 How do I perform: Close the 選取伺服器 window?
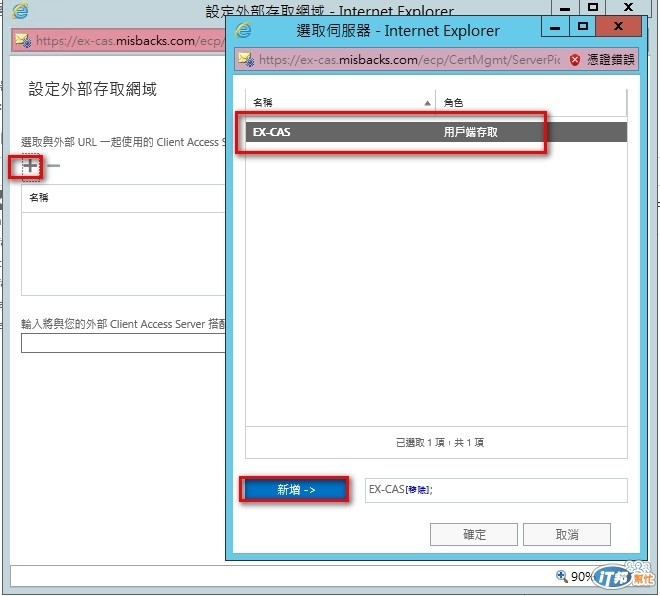619,27
